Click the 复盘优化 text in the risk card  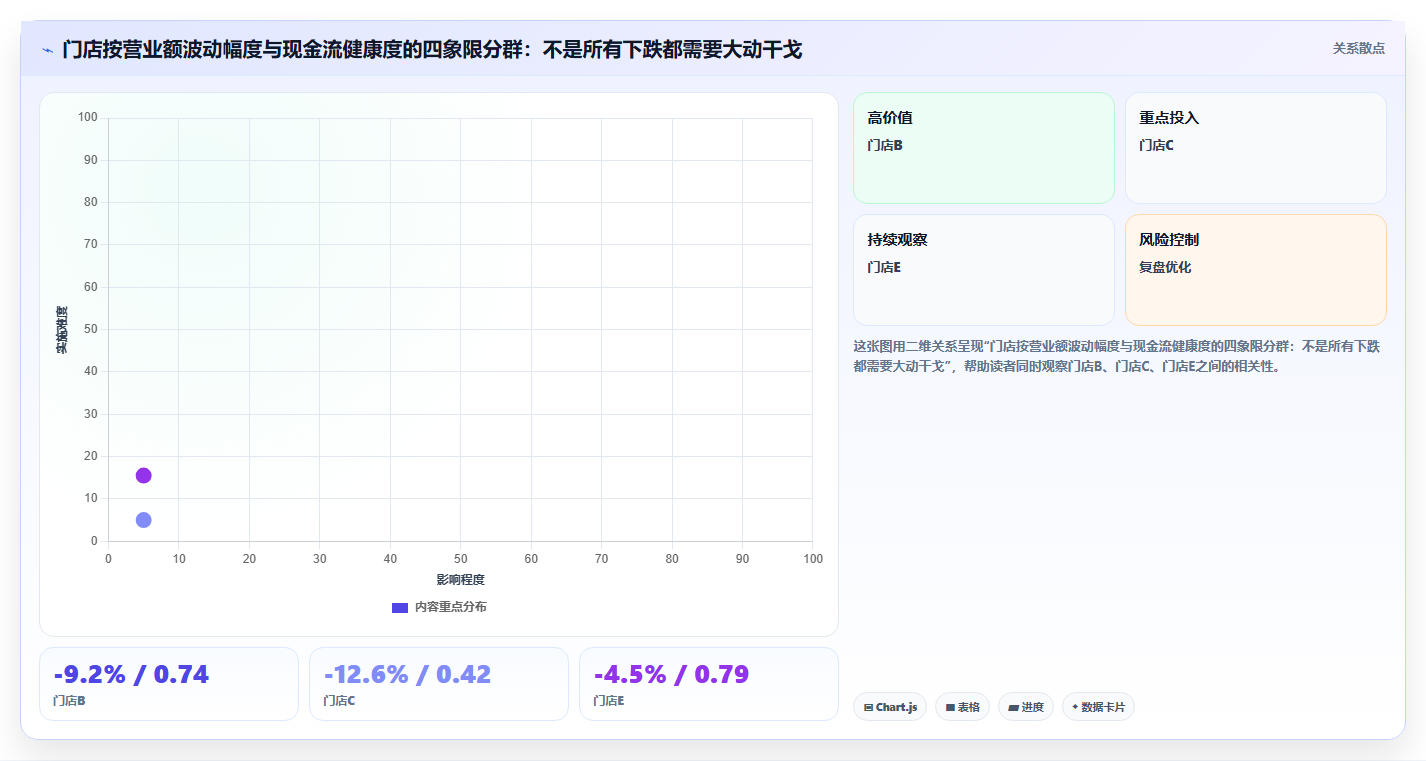[x=1165, y=267]
